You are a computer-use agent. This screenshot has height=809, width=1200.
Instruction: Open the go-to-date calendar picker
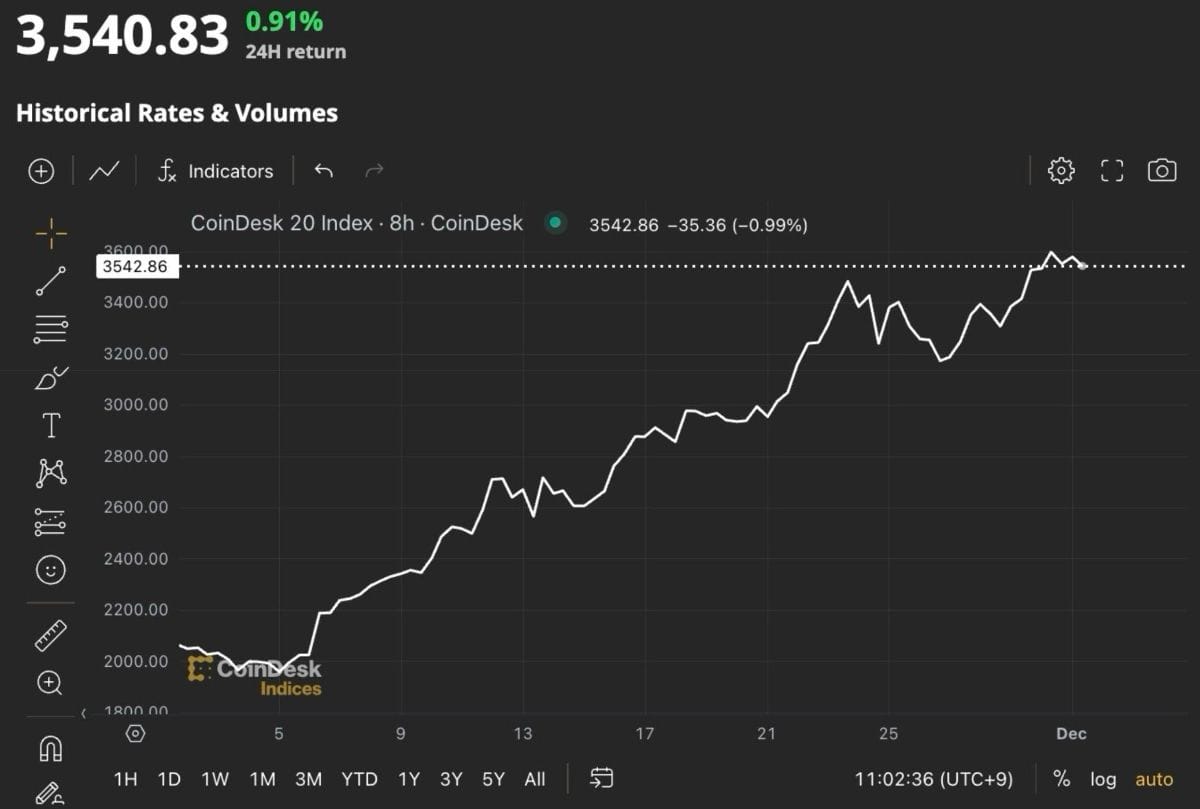pos(602,778)
